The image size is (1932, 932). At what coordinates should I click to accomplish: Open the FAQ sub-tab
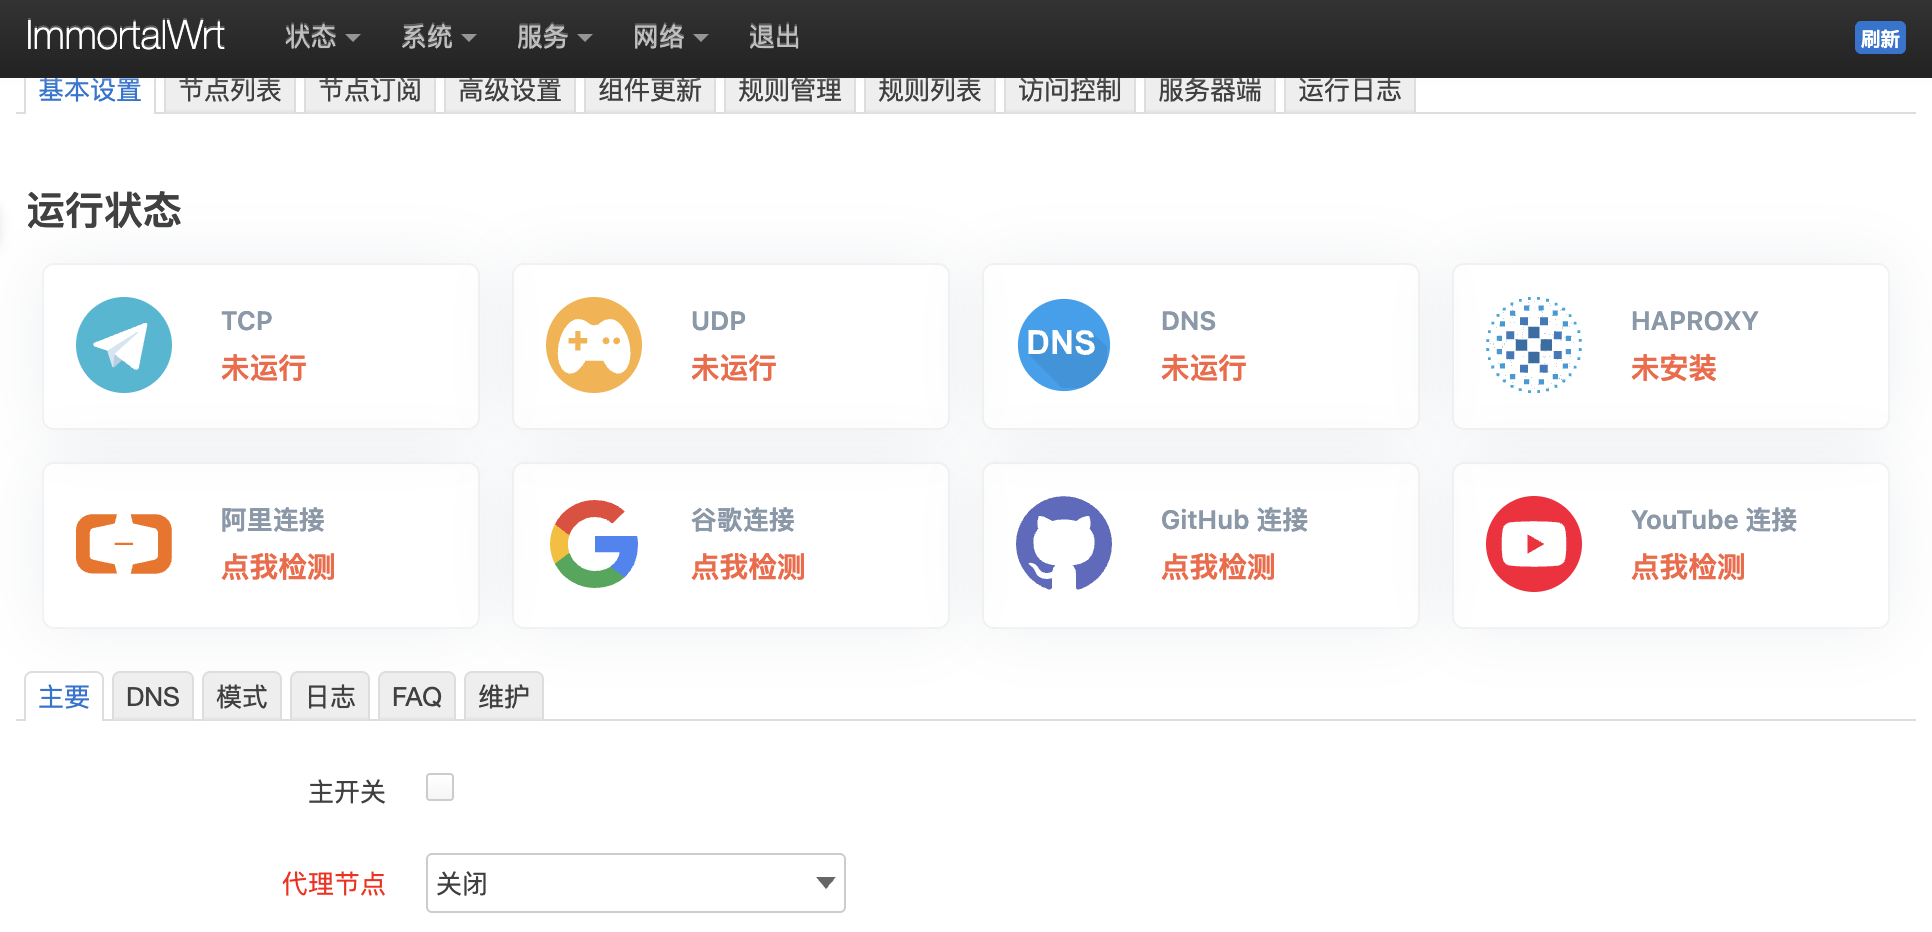(x=417, y=696)
